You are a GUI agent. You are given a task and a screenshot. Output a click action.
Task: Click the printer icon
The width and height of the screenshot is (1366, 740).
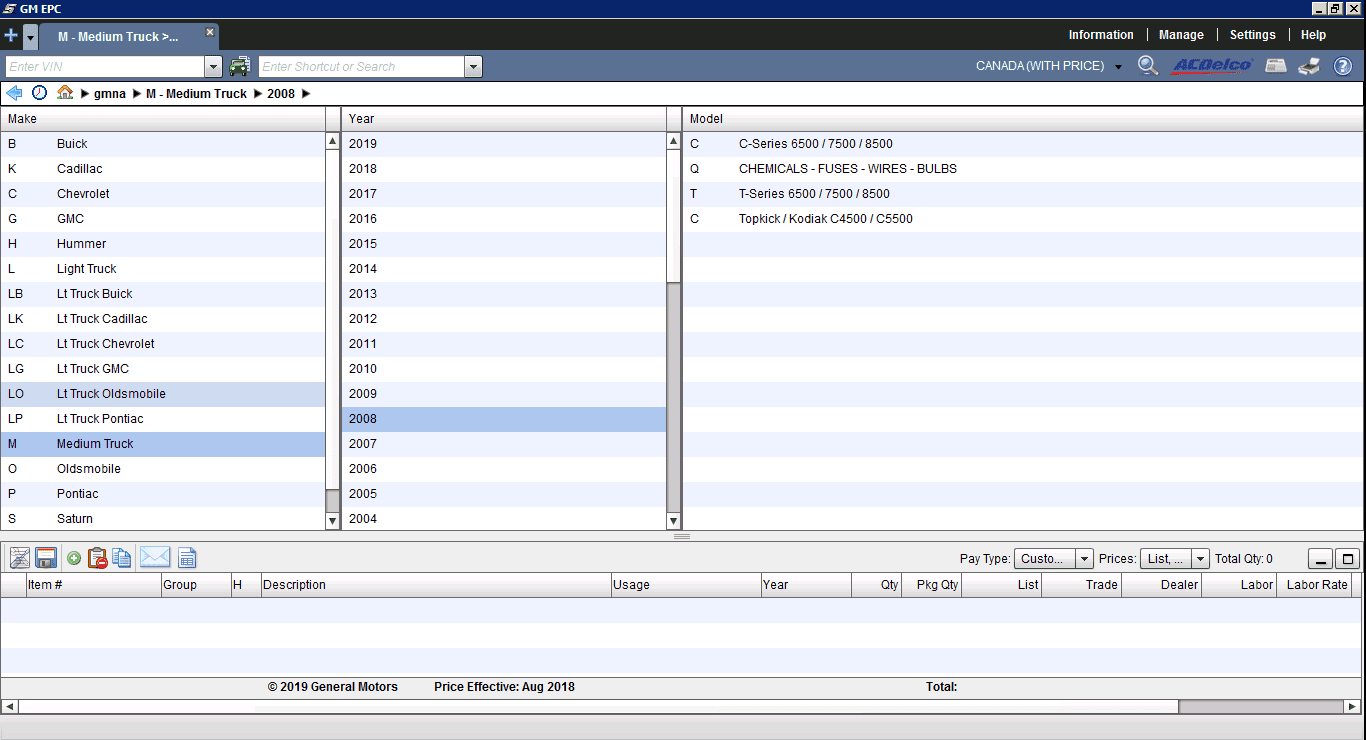(1309, 66)
